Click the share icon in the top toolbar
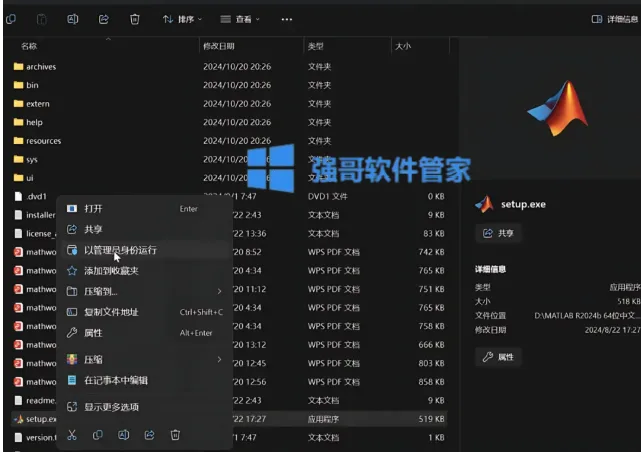This screenshot has height=452, width=641. [103, 19]
